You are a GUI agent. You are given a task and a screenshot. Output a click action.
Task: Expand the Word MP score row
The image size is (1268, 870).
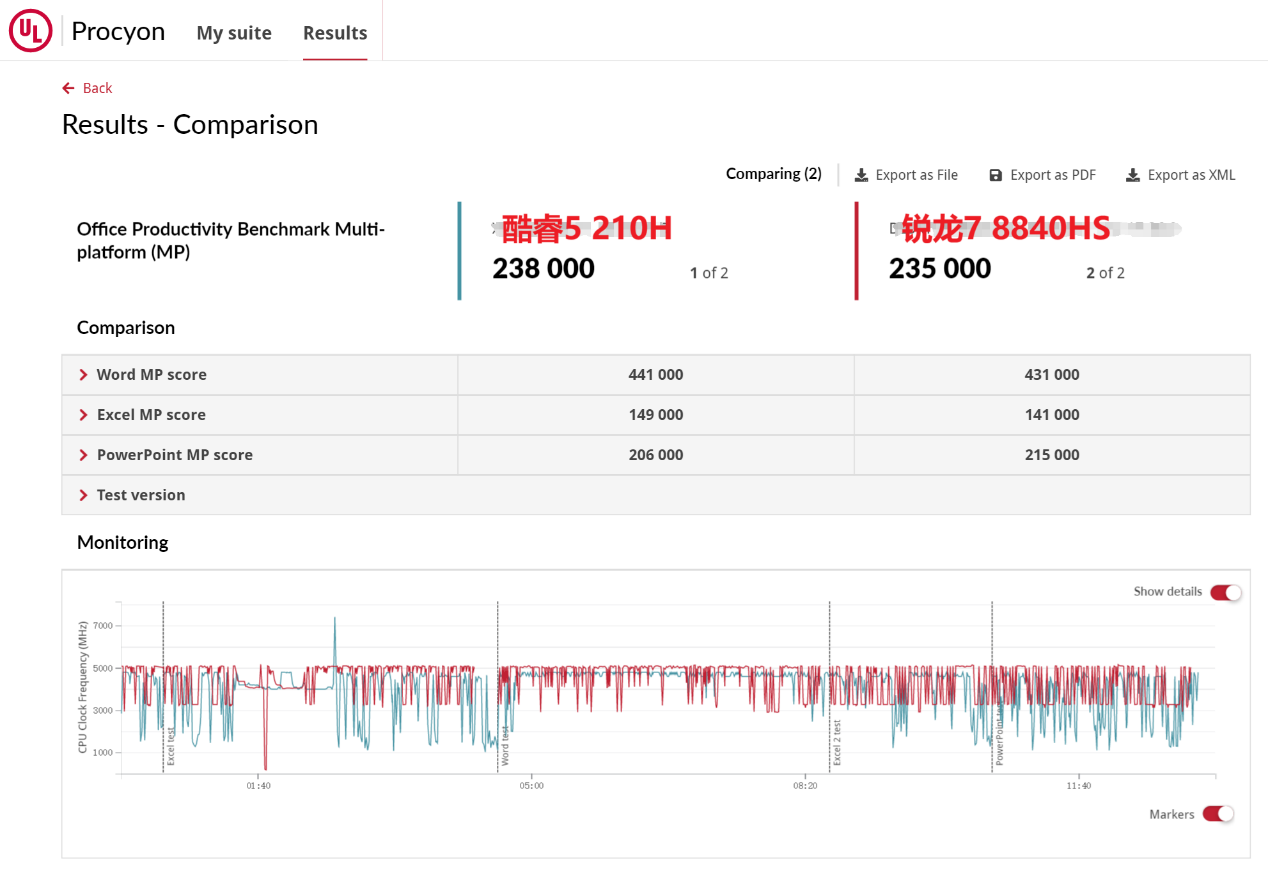(84, 375)
